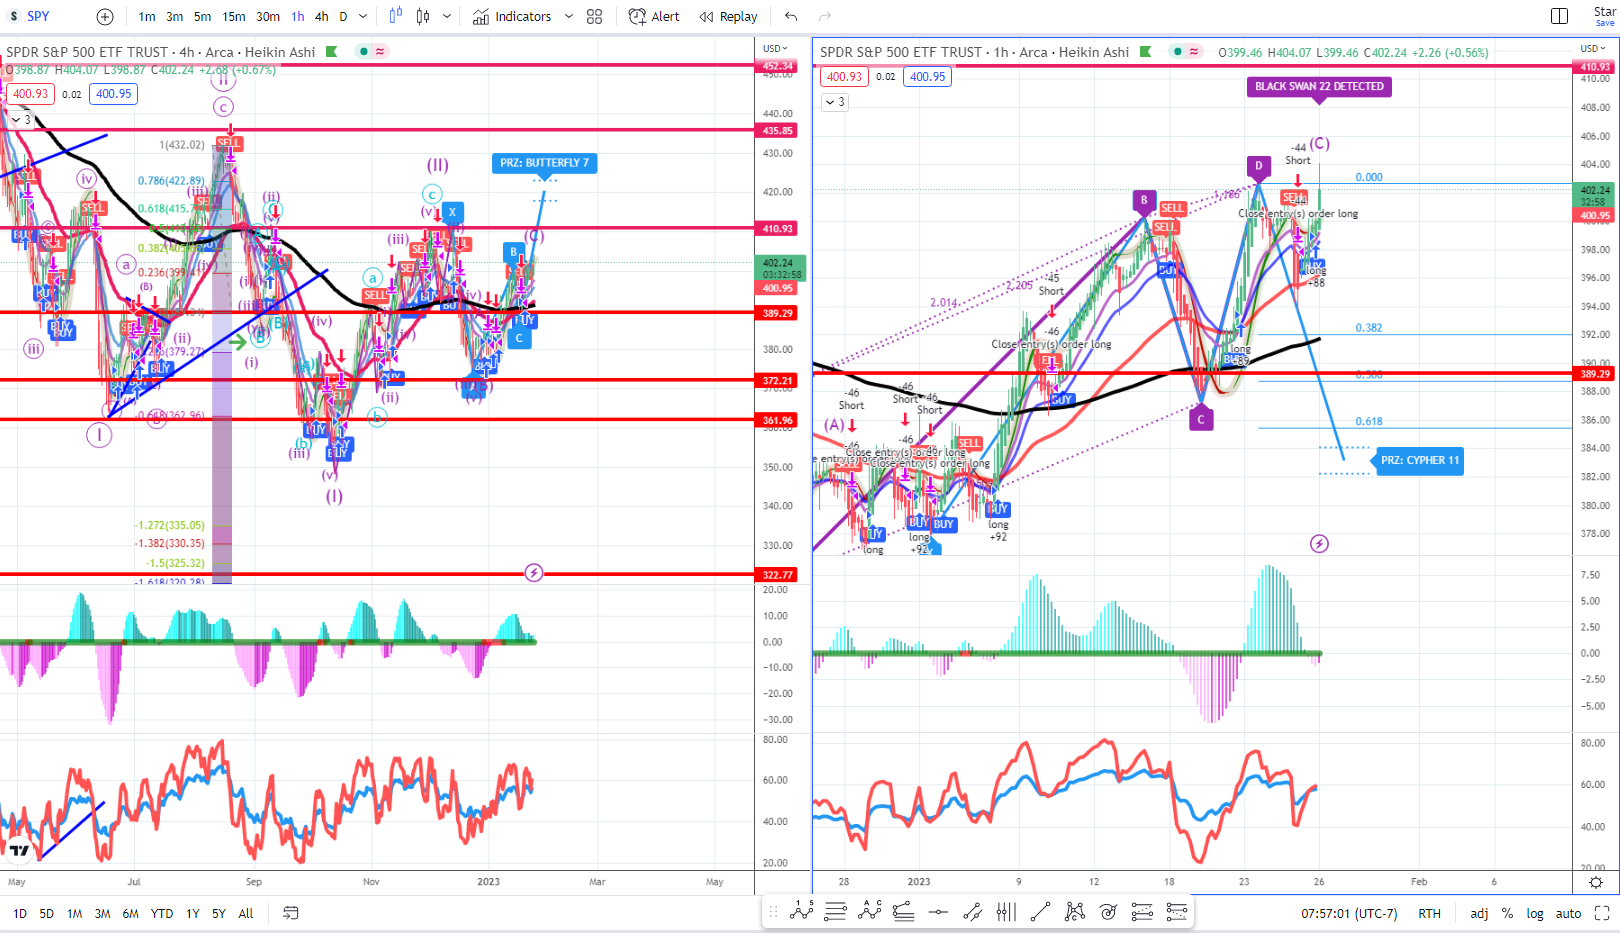
Task: Create a new Alert
Action: tap(654, 16)
